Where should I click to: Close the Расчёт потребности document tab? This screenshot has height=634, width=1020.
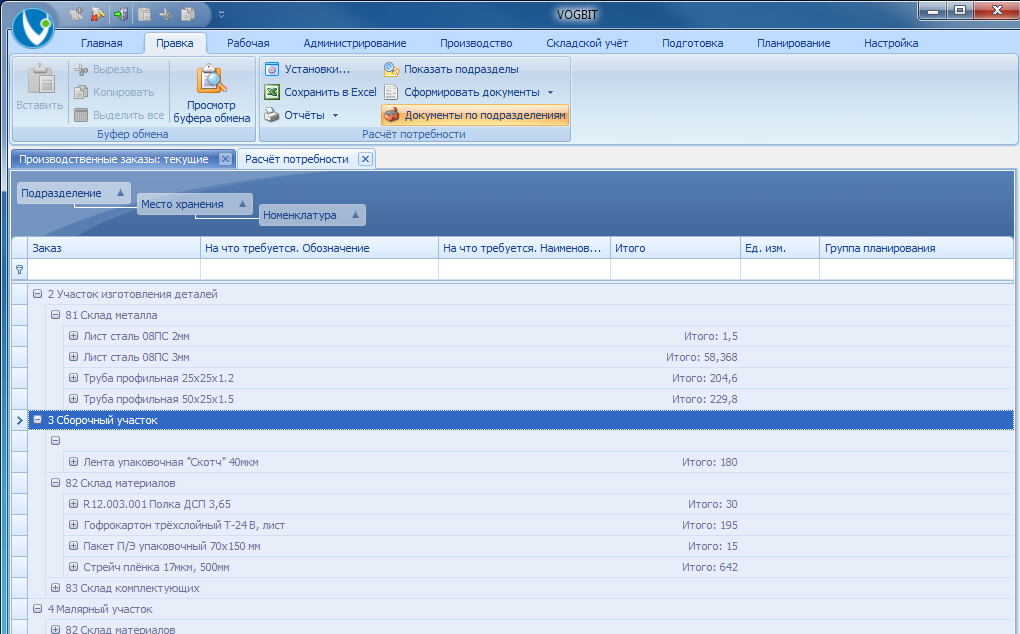[365, 159]
